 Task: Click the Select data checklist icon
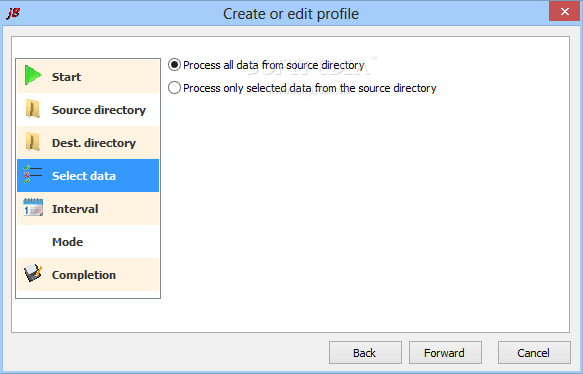point(33,175)
